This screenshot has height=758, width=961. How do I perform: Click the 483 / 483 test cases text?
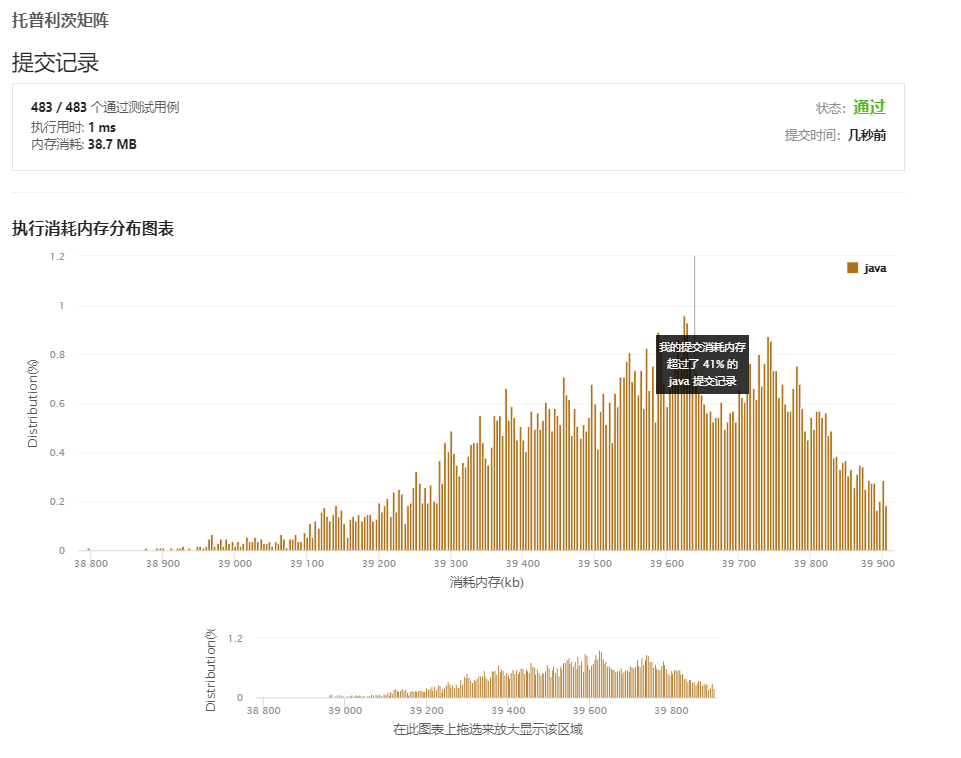click(105, 107)
